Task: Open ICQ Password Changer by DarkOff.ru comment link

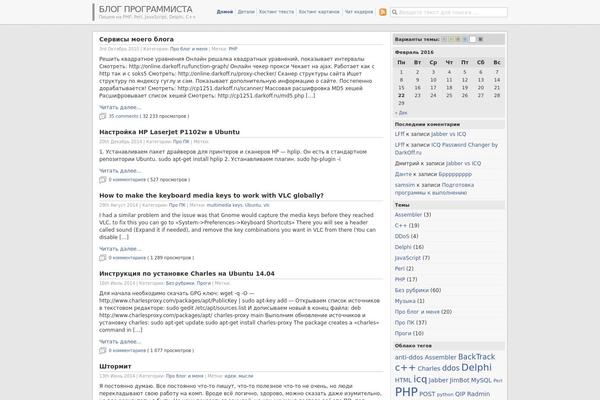Action: (x=446, y=149)
